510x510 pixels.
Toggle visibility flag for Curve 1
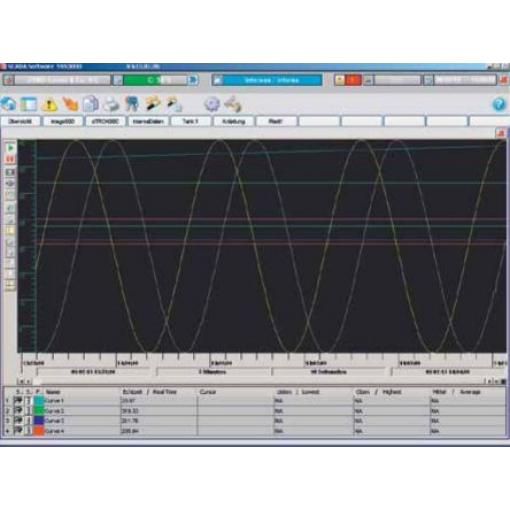click(18, 400)
